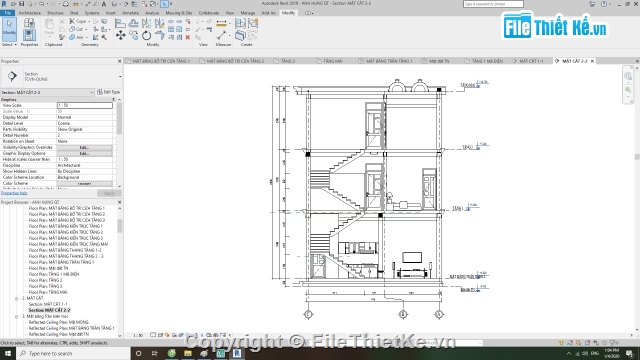Image resolution: width=640 pixels, height=360 pixels.
Task: Click the Cope geometry tool
Action: (78, 21)
